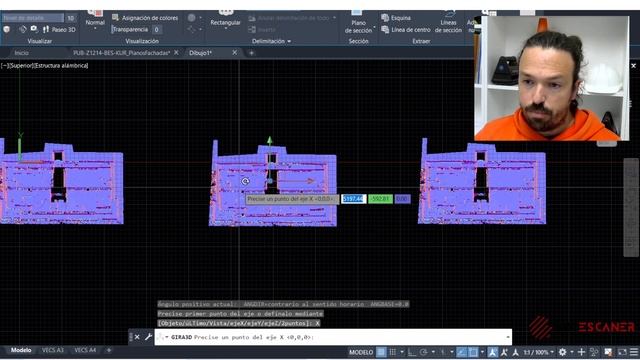Choose the Esquina extract tool
Viewport: 640px width, 360px height.
pos(396,18)
